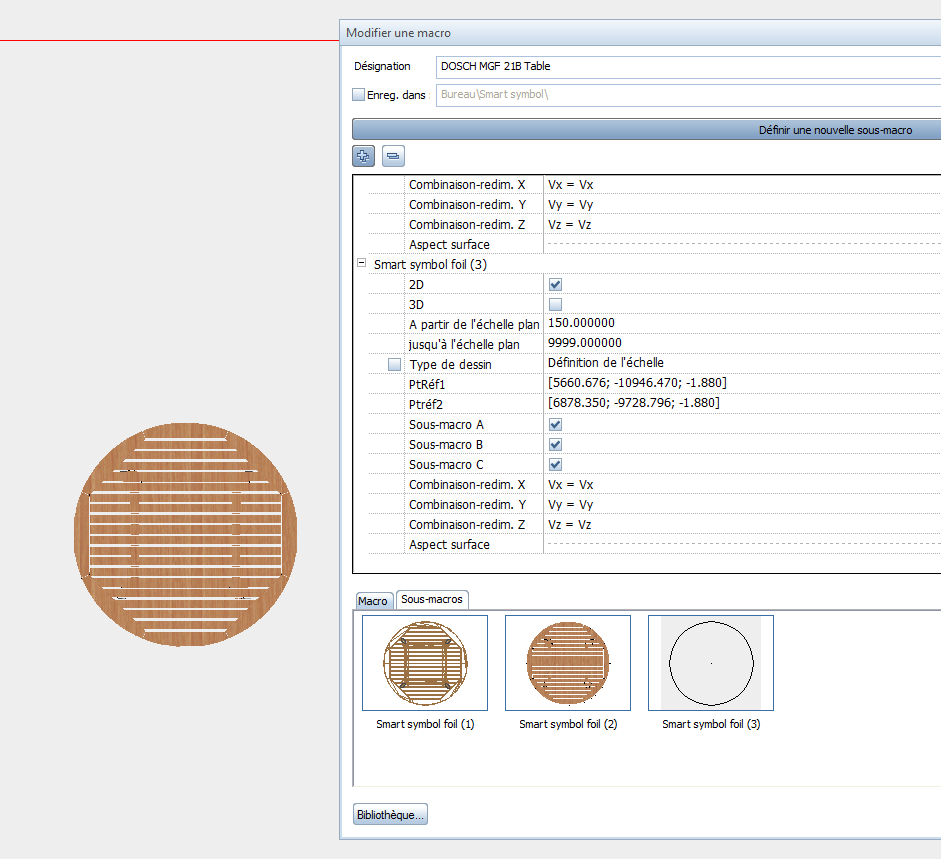Switch to the Macro tab

tap(373, 601)
